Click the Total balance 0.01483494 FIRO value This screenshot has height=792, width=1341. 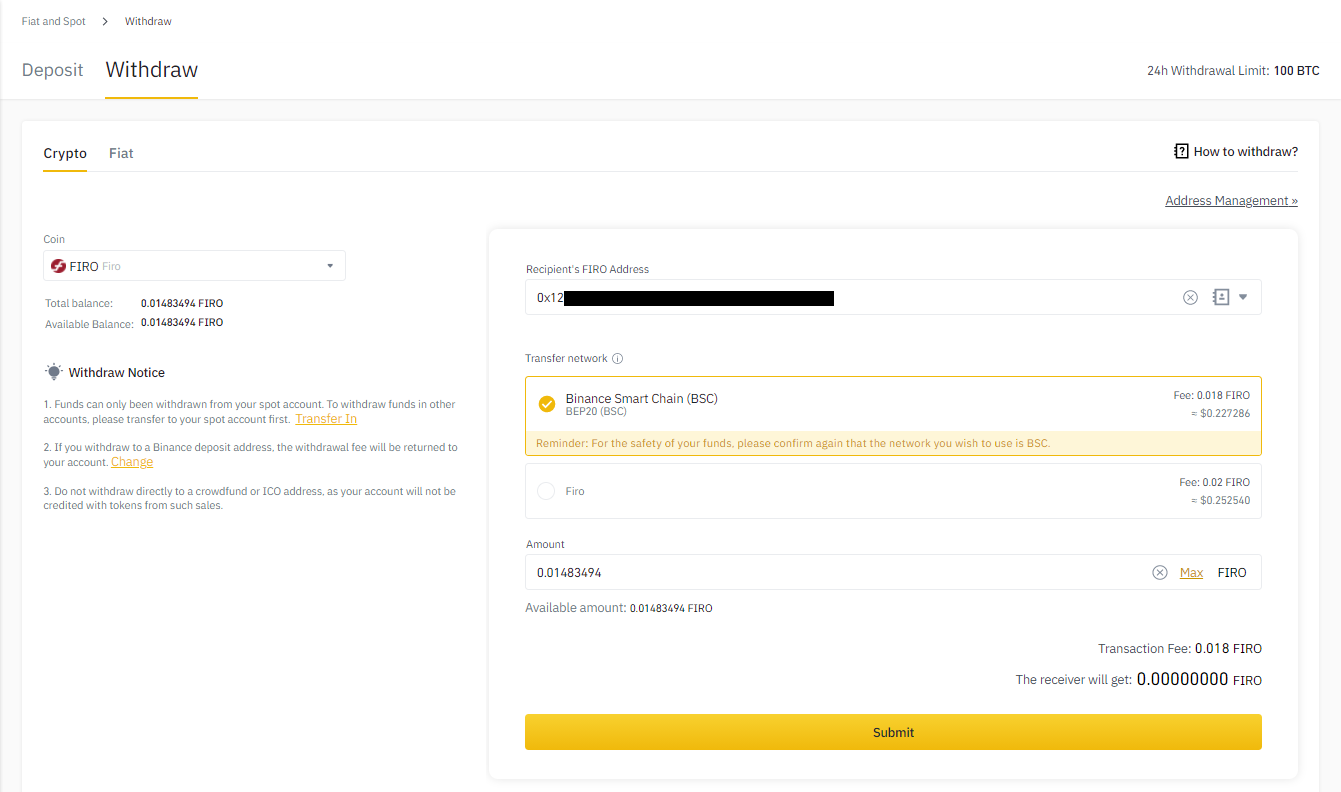[x=182, y=303]
